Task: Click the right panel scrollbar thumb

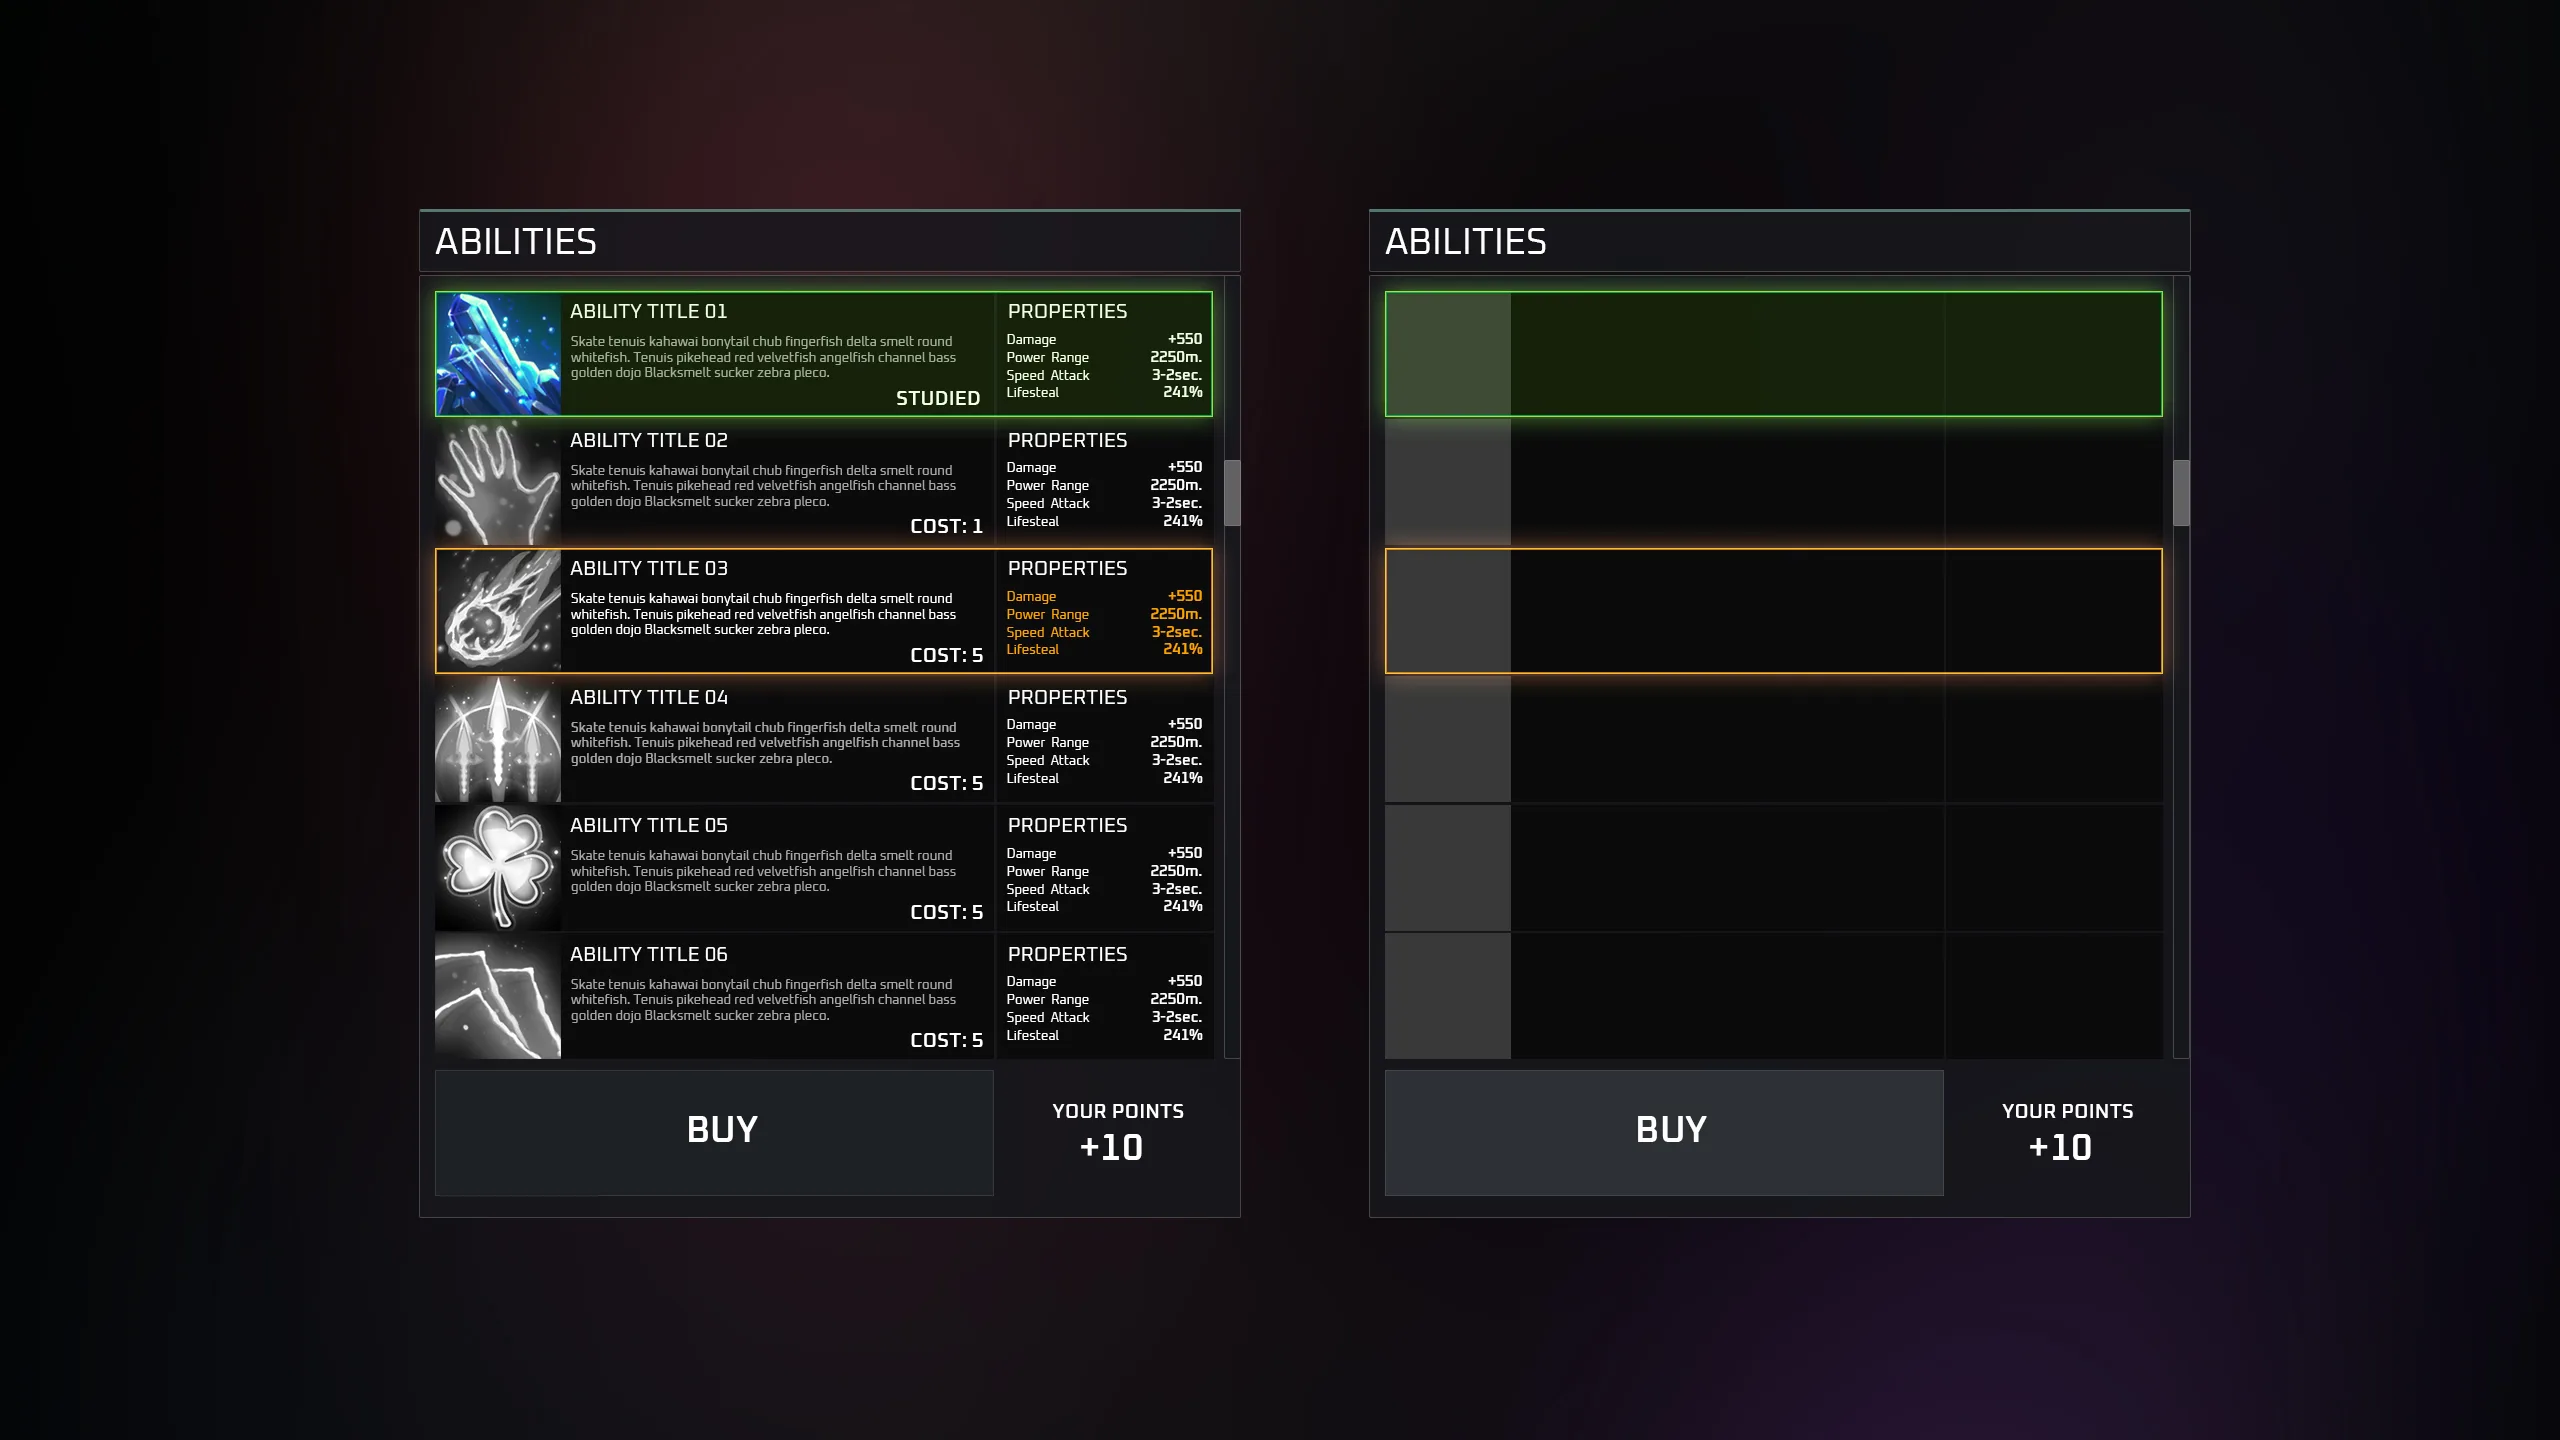Action: [x=2181, y=492]
